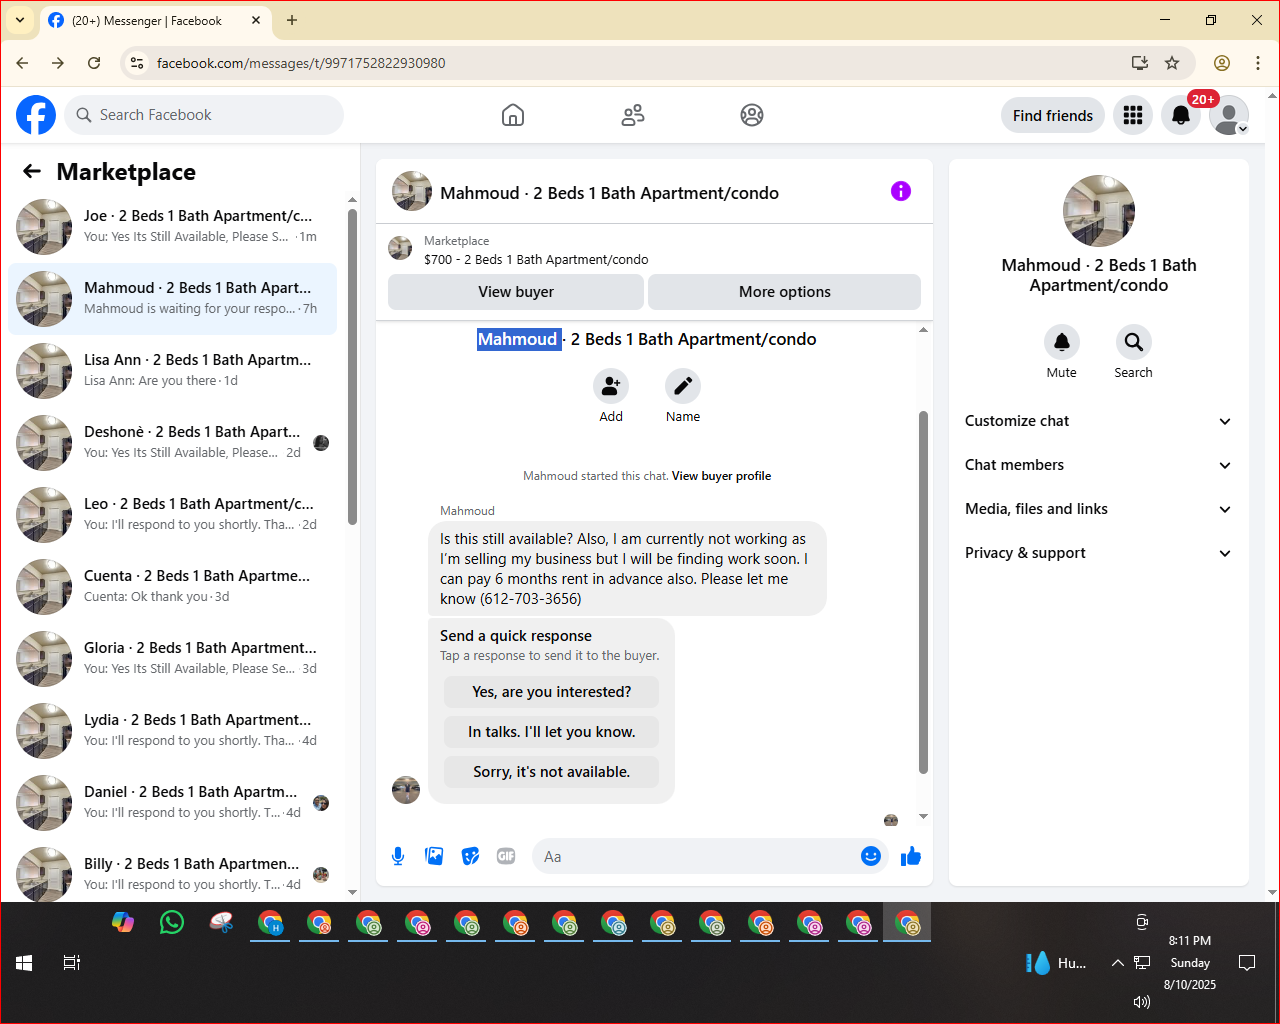Open View buyer profile link
Viewport: 1280px width, 1024px height.
click(x=721, y=476)
